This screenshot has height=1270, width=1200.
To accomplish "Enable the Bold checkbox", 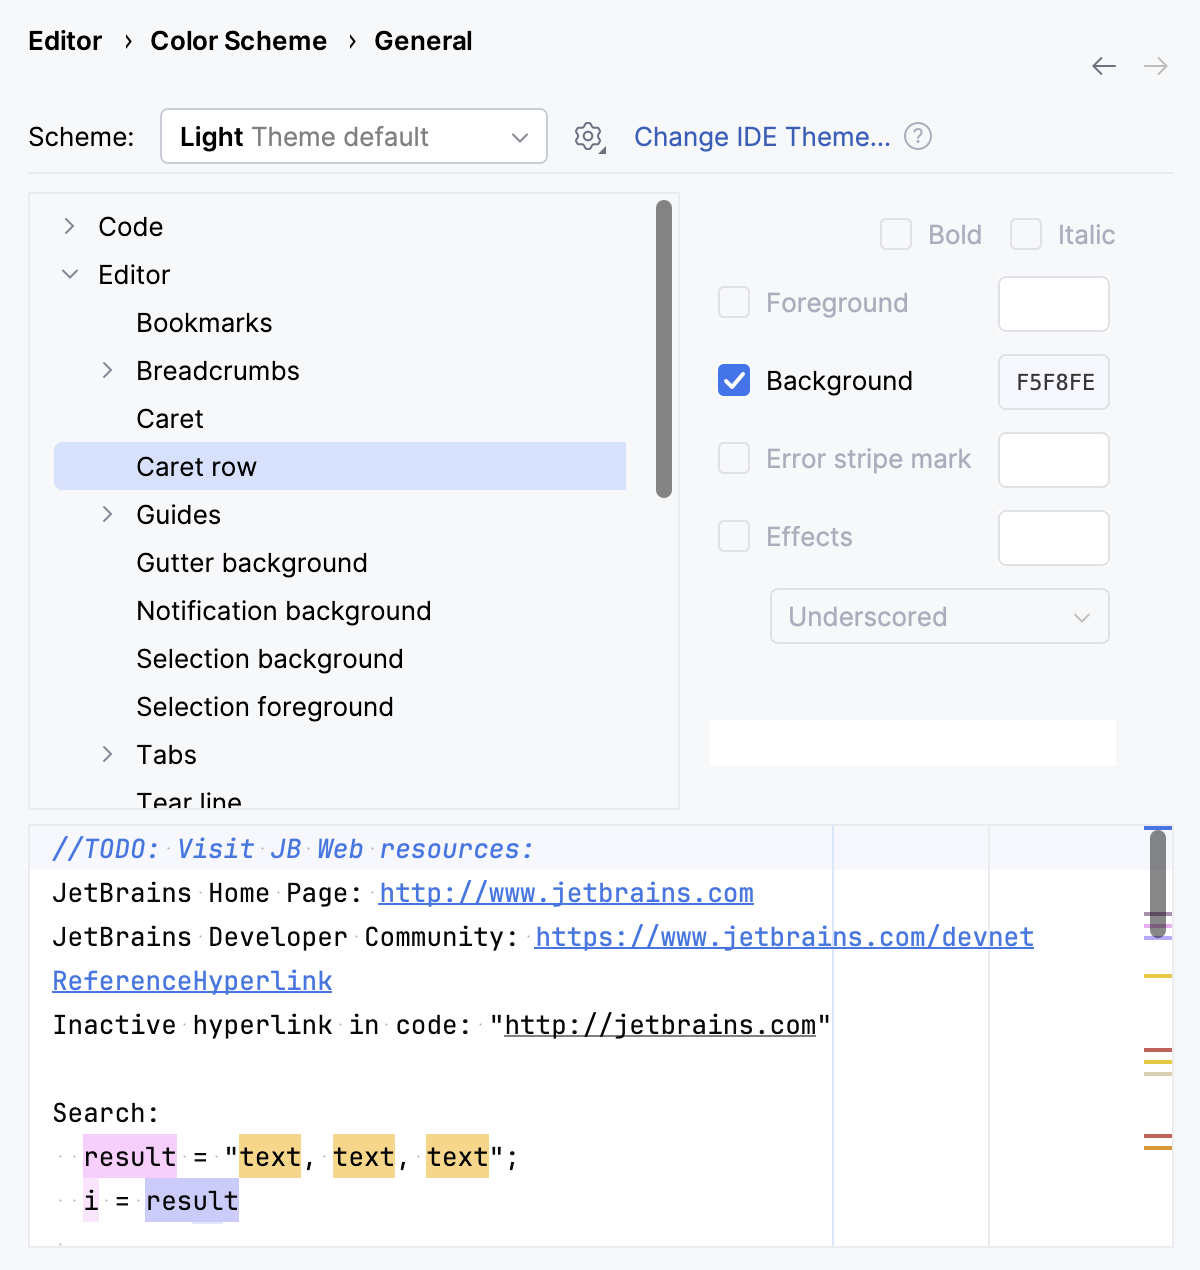I will (x=896, y=234).
